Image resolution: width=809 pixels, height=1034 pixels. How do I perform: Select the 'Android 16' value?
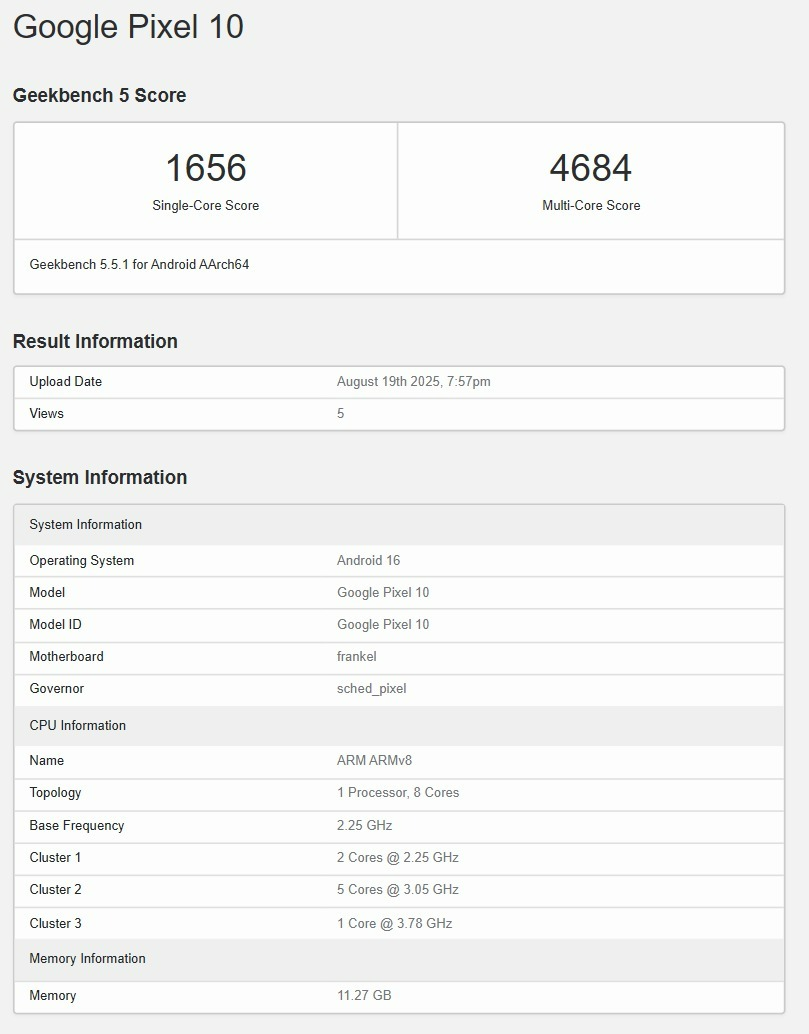(369, 561)
